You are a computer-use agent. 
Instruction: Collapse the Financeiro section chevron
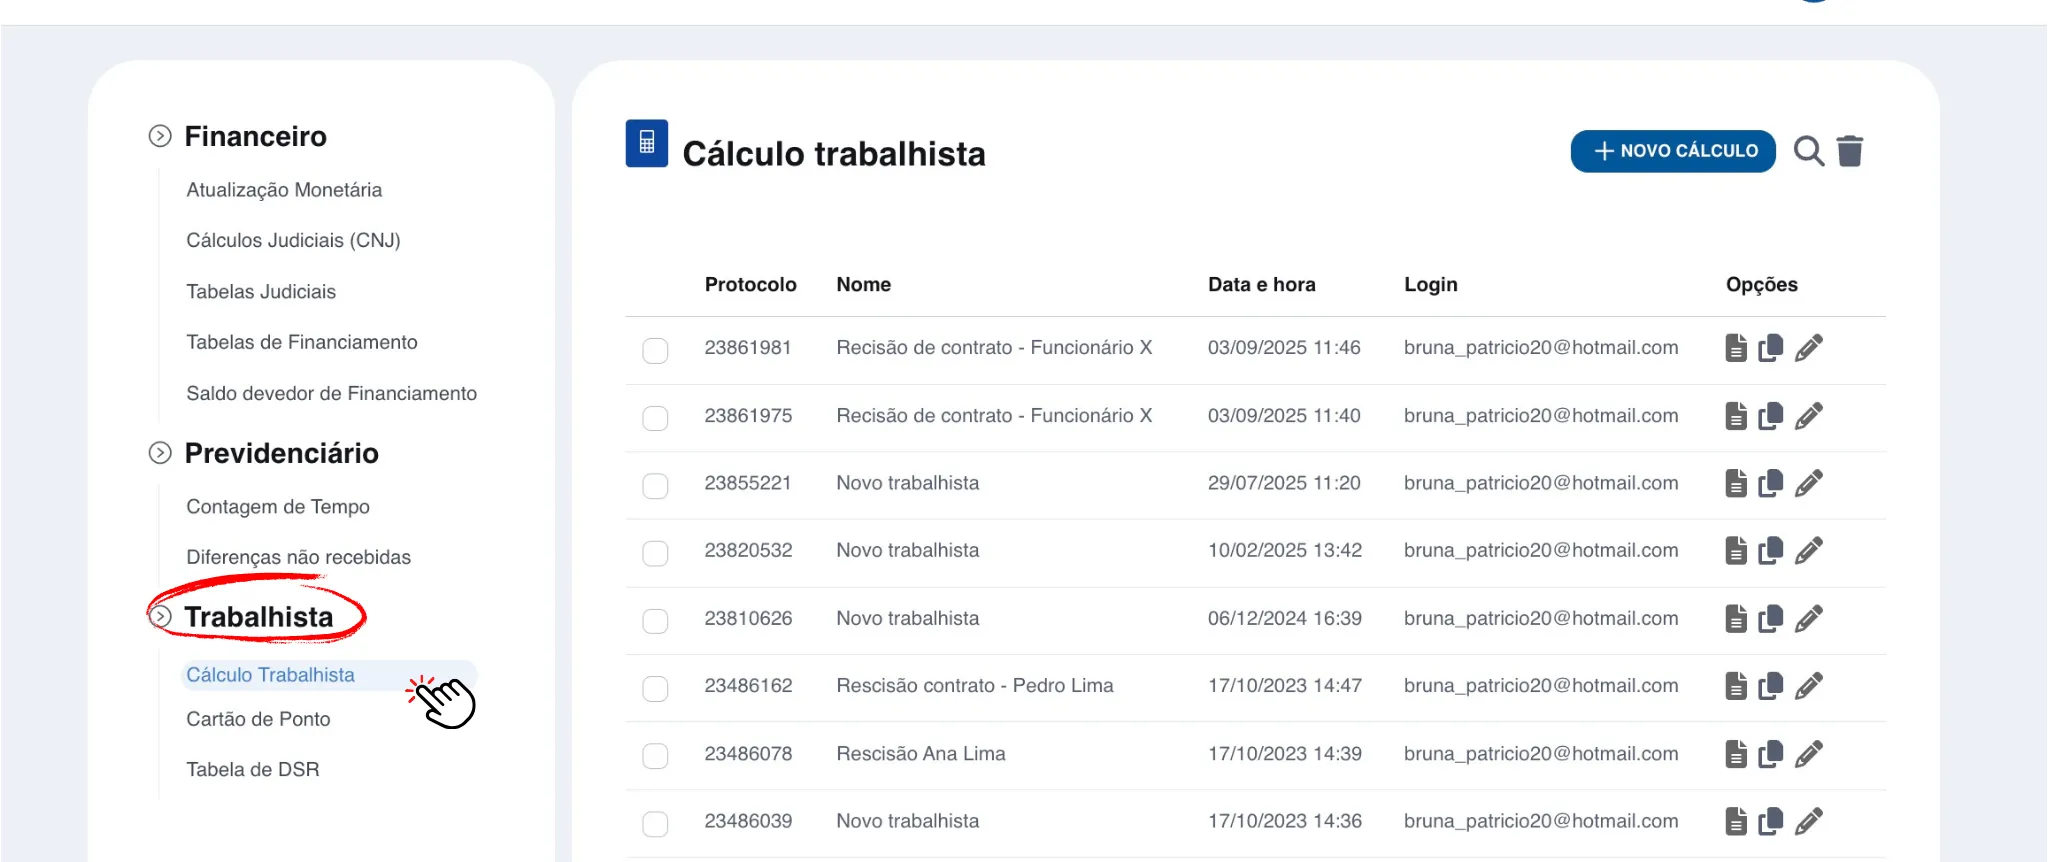160,136
